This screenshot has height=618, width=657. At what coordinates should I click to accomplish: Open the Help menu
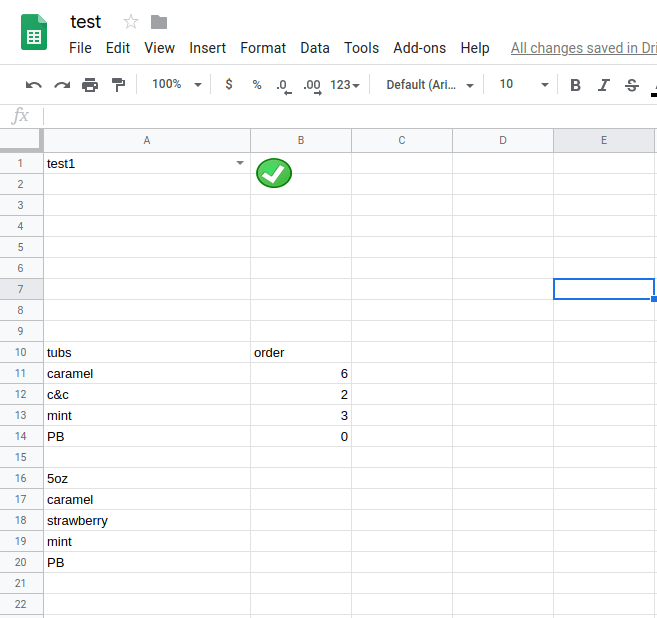coord(475,48)
